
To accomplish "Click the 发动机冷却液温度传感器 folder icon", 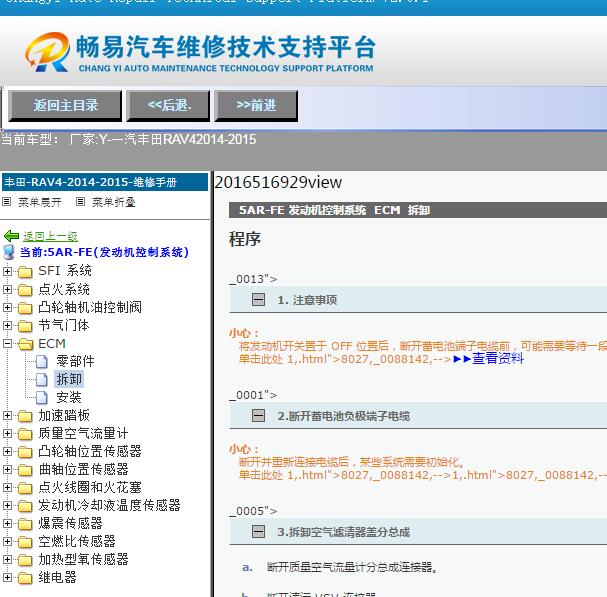I will pyautogui.click(x=25, y=506).
